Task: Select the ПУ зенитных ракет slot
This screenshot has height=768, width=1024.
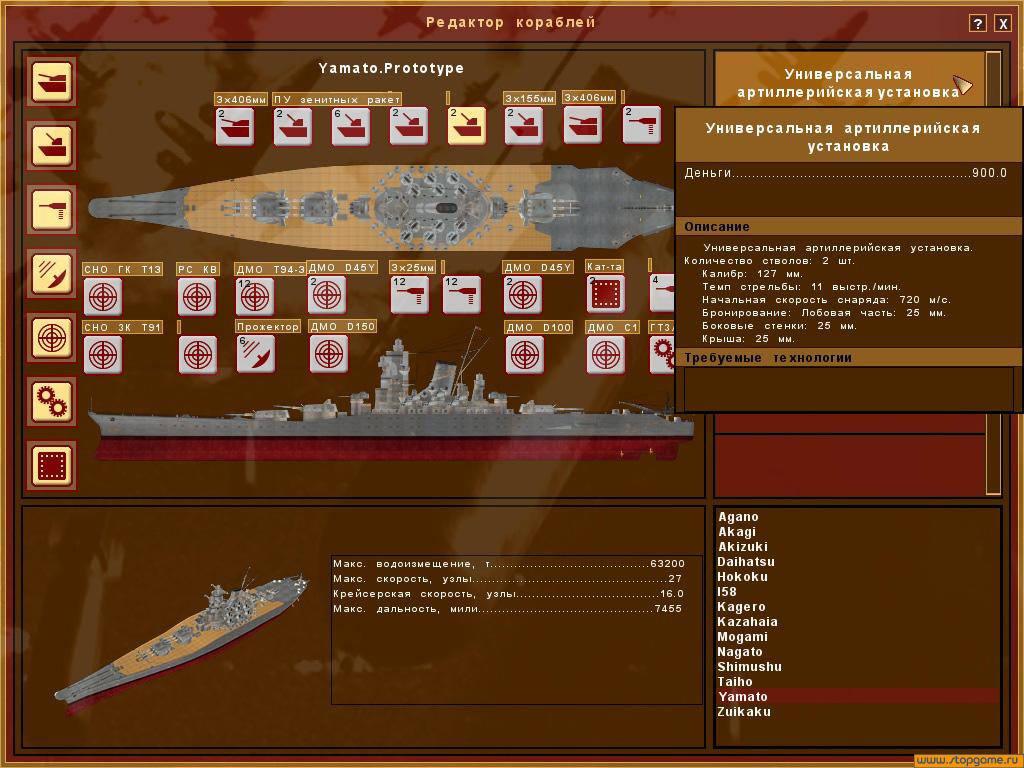Action: [x=292, y=126]
